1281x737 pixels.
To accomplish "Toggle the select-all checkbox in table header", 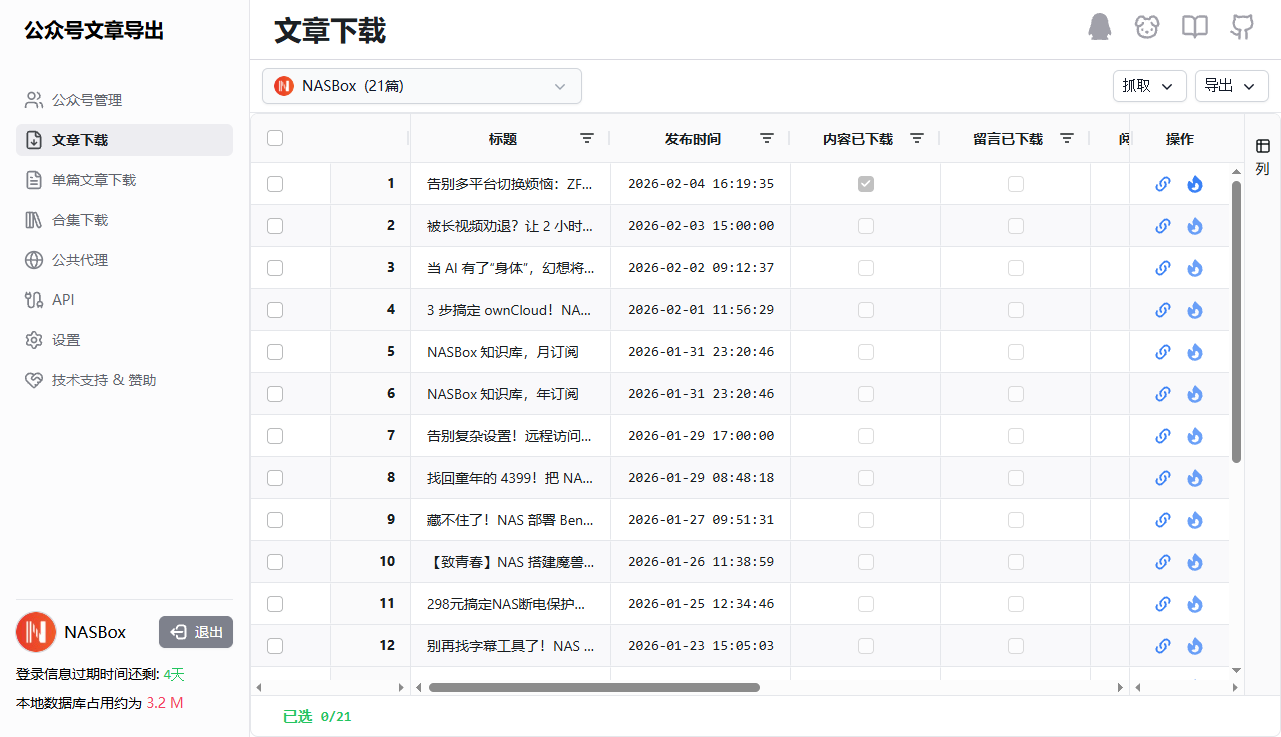I will pos(275,139).
